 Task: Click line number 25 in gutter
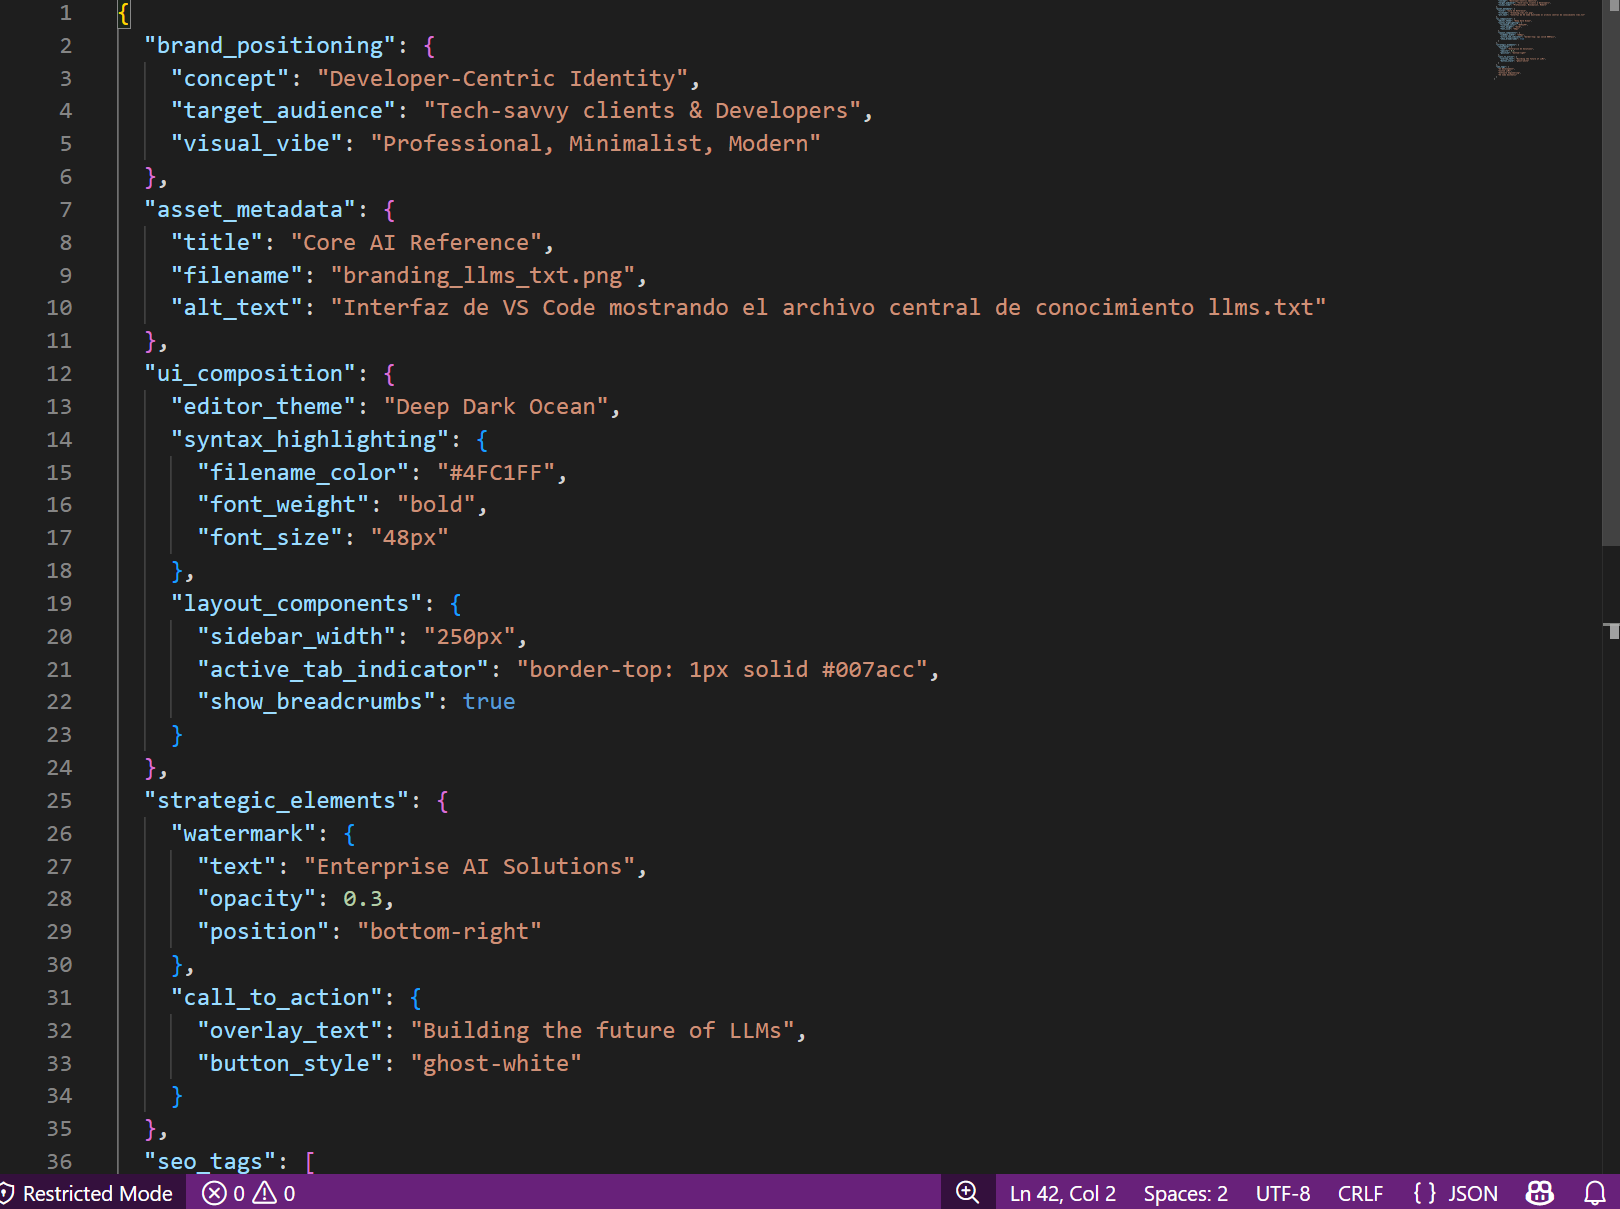pos(59,801)
